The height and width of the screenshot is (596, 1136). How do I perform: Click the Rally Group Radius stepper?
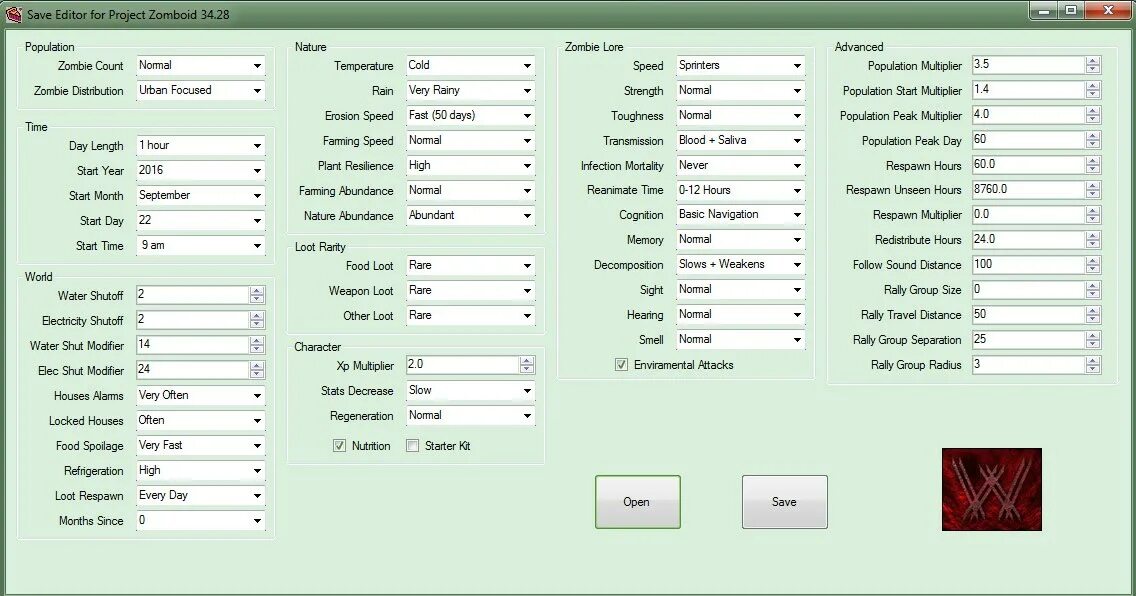1093,365
